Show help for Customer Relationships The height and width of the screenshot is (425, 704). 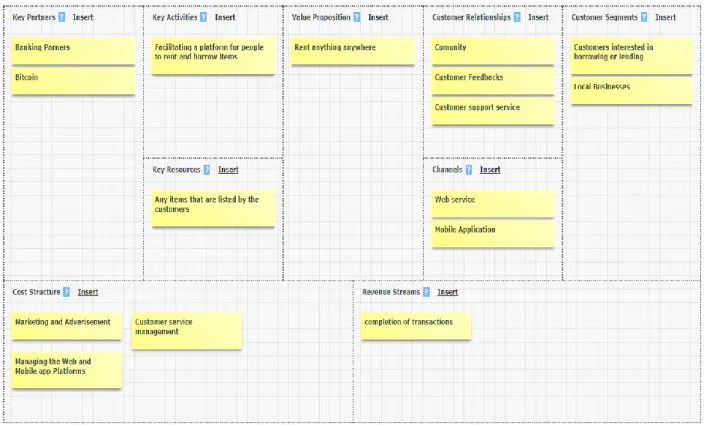[x=517, y=17]
